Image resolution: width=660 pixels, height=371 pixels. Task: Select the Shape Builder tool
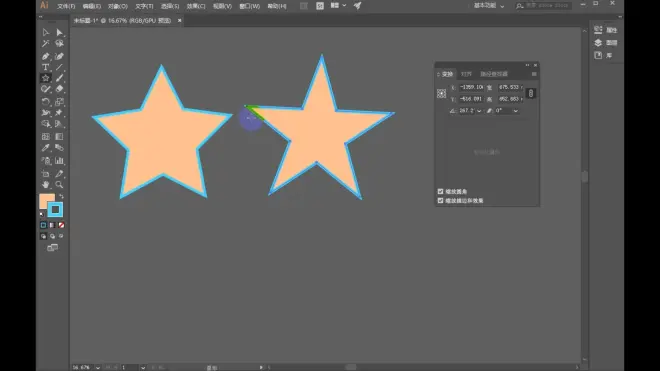(x=45, y=124)
